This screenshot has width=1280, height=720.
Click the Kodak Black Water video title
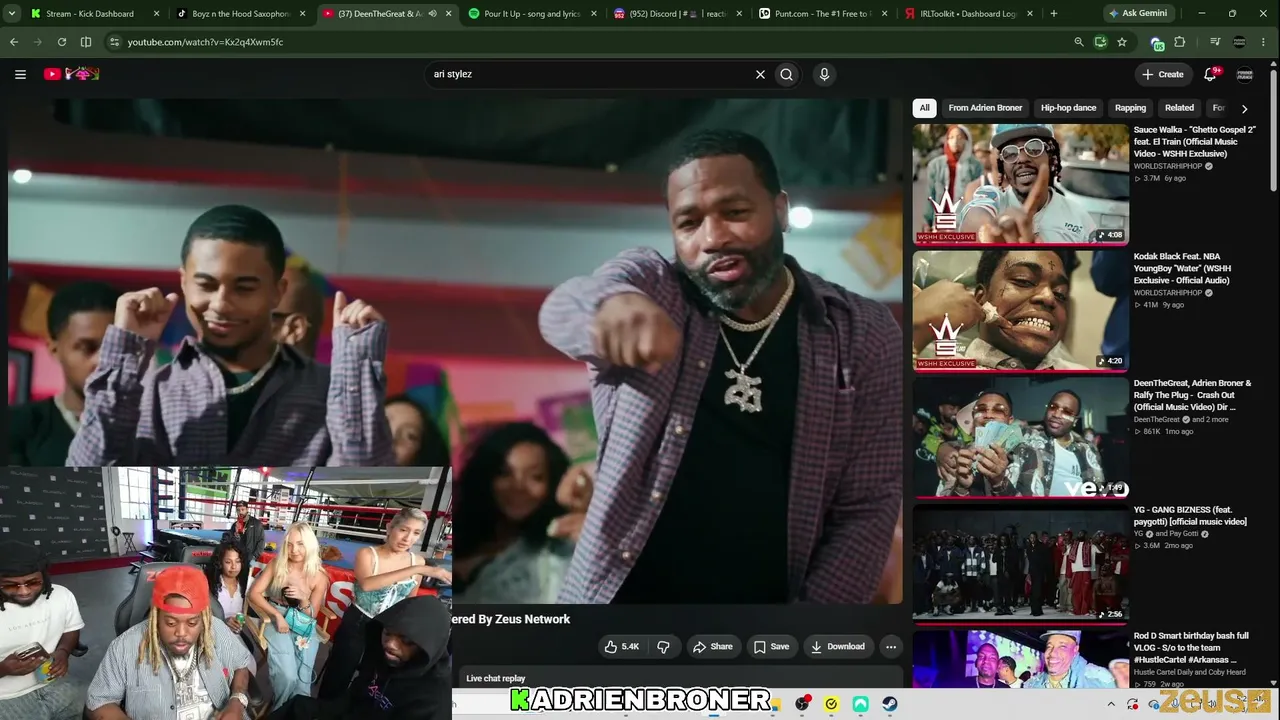point(1184,268)
